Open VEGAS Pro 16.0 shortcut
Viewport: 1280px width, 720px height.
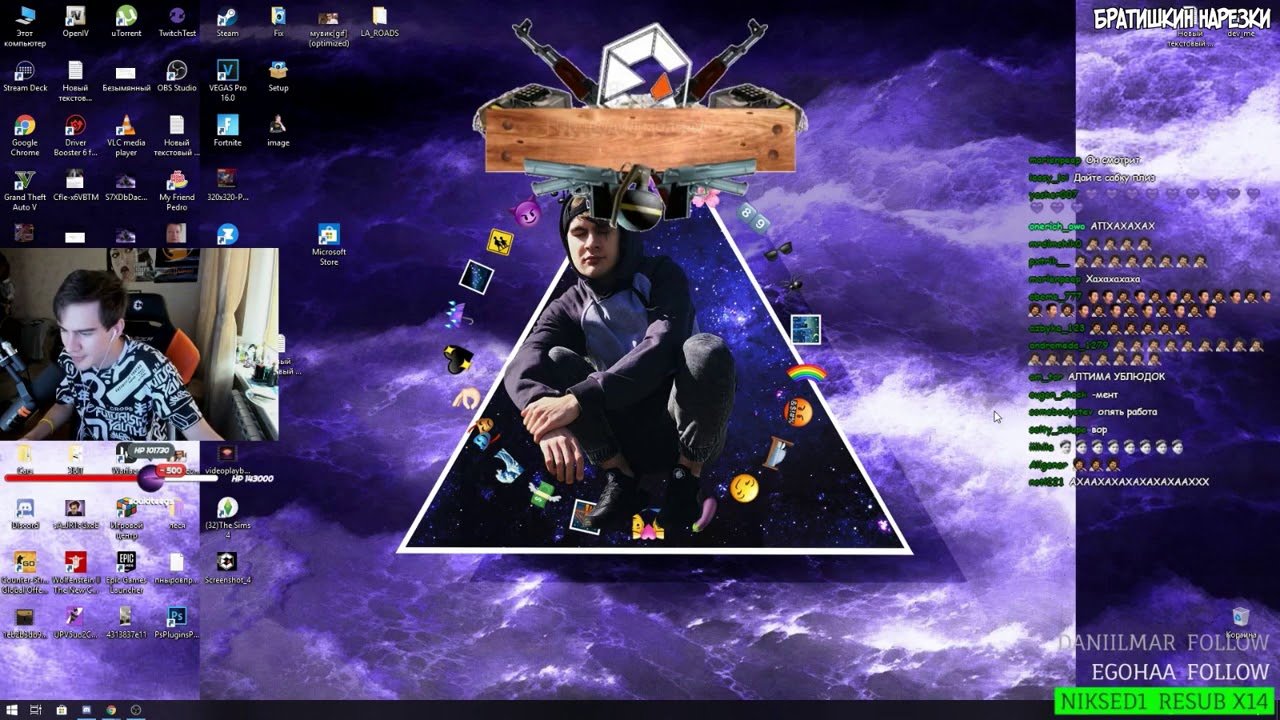[x=227, y=71]
